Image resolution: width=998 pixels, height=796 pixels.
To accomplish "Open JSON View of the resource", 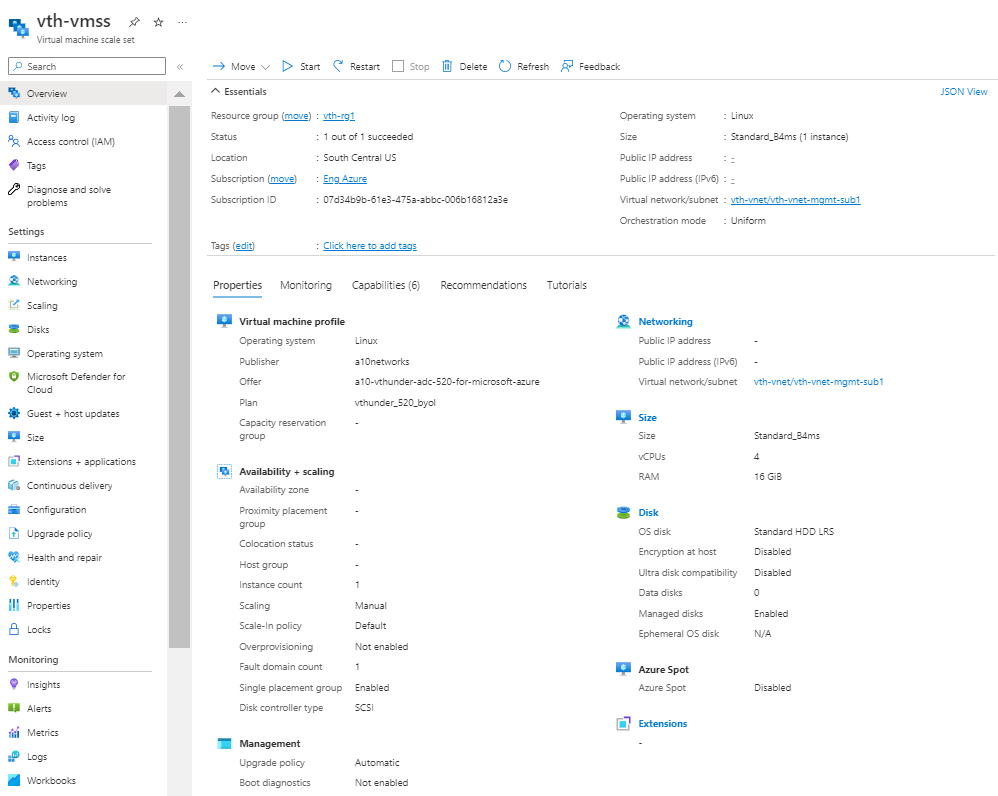I will click(x=963, y=91).
